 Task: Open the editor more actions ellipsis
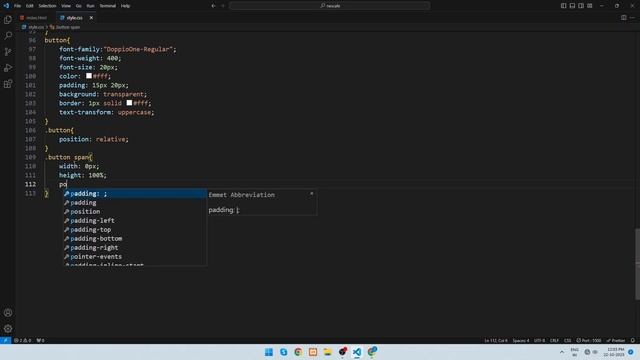[x=632, y=18]
